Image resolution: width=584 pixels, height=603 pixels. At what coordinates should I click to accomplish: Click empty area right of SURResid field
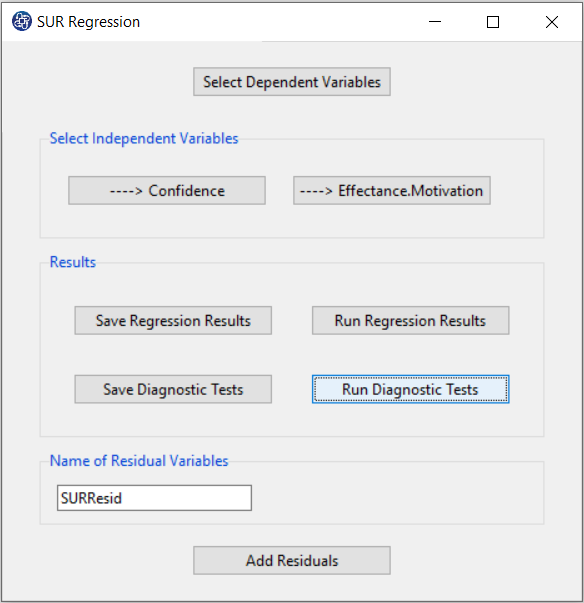(396, 498)
